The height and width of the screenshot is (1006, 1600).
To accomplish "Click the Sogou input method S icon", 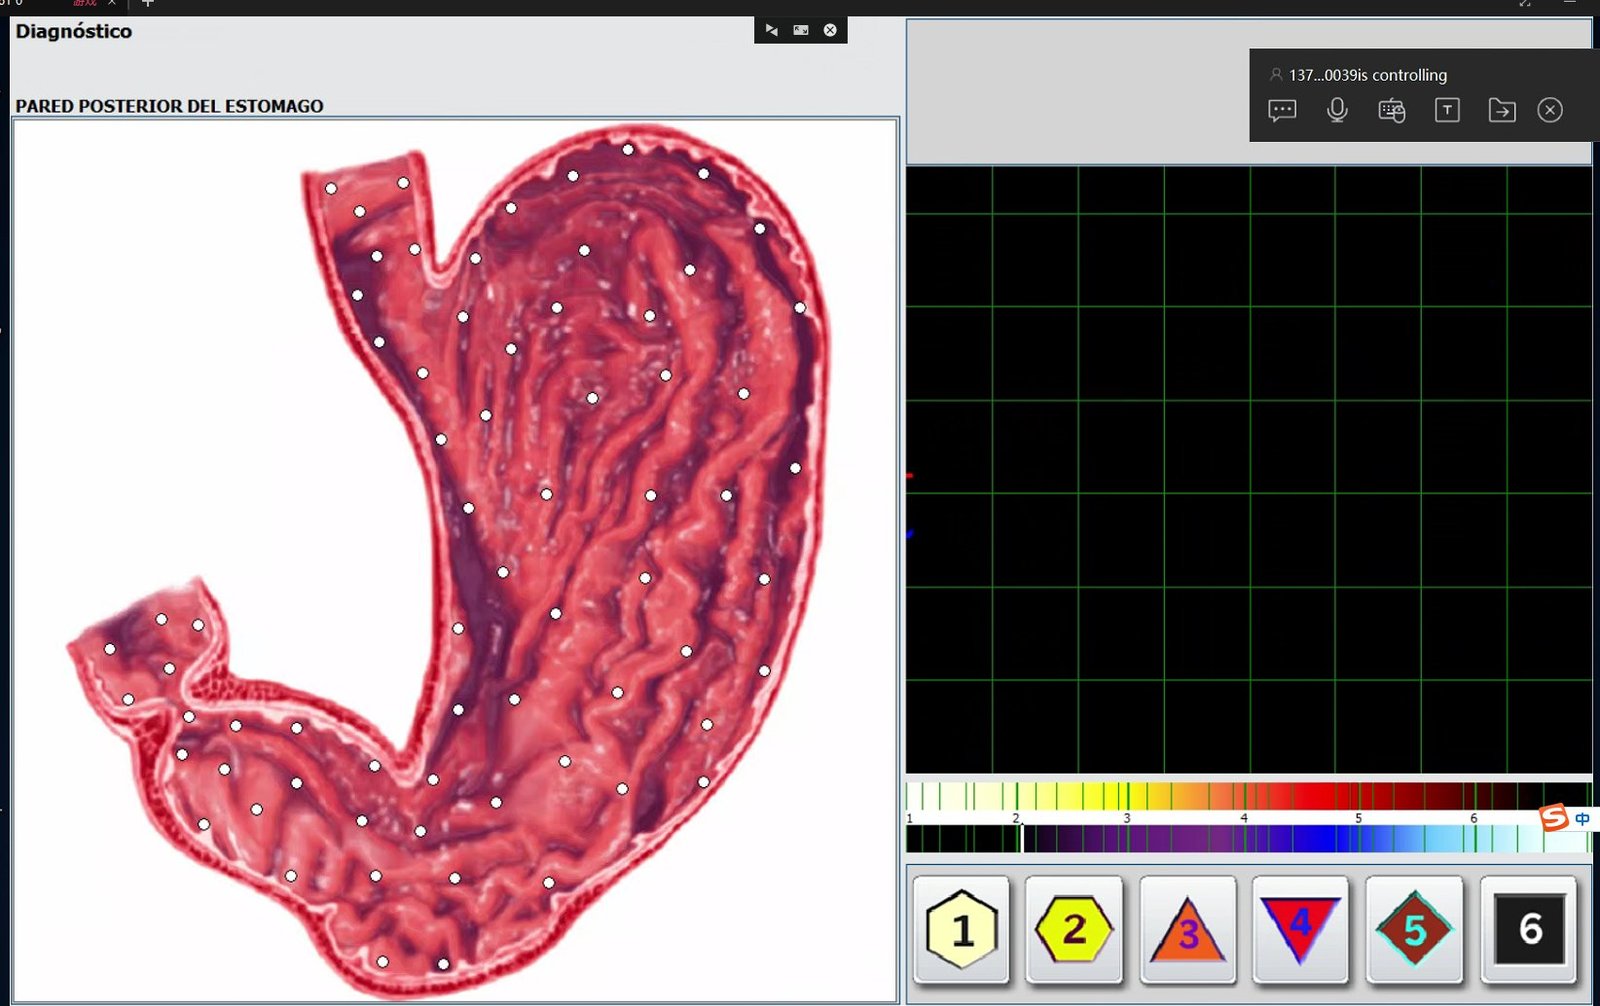I will tap(1554, 818).
